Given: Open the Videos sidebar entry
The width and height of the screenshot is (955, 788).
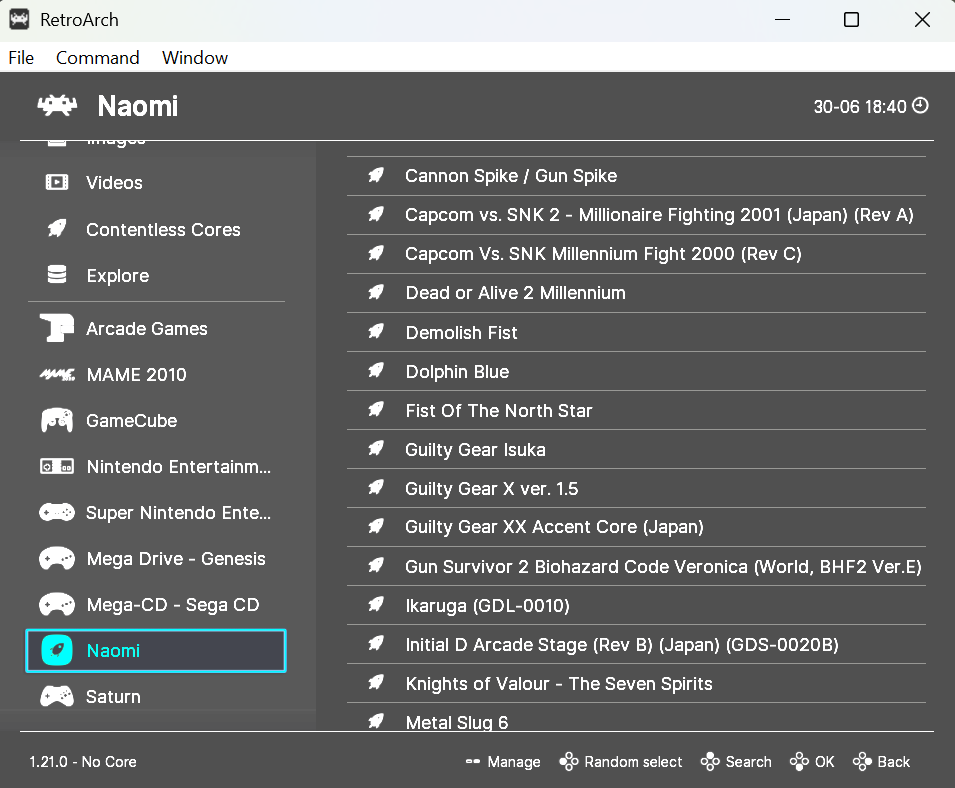Looking at the screenshot, I should pos(156,182).
